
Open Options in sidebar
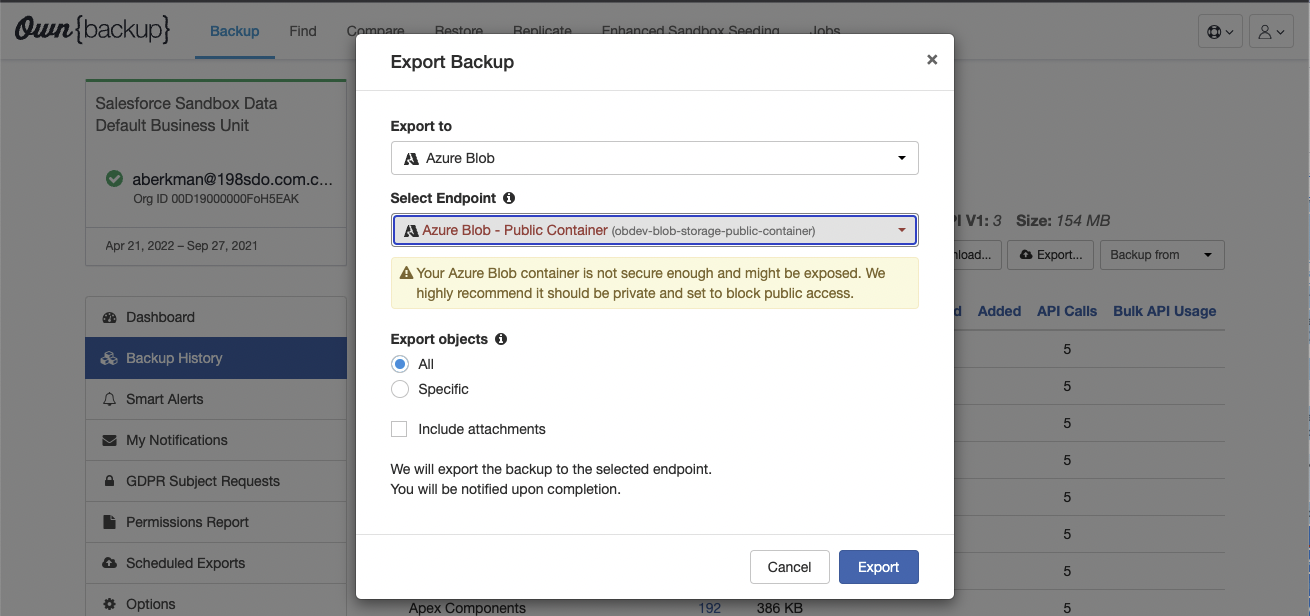point(216,604)
